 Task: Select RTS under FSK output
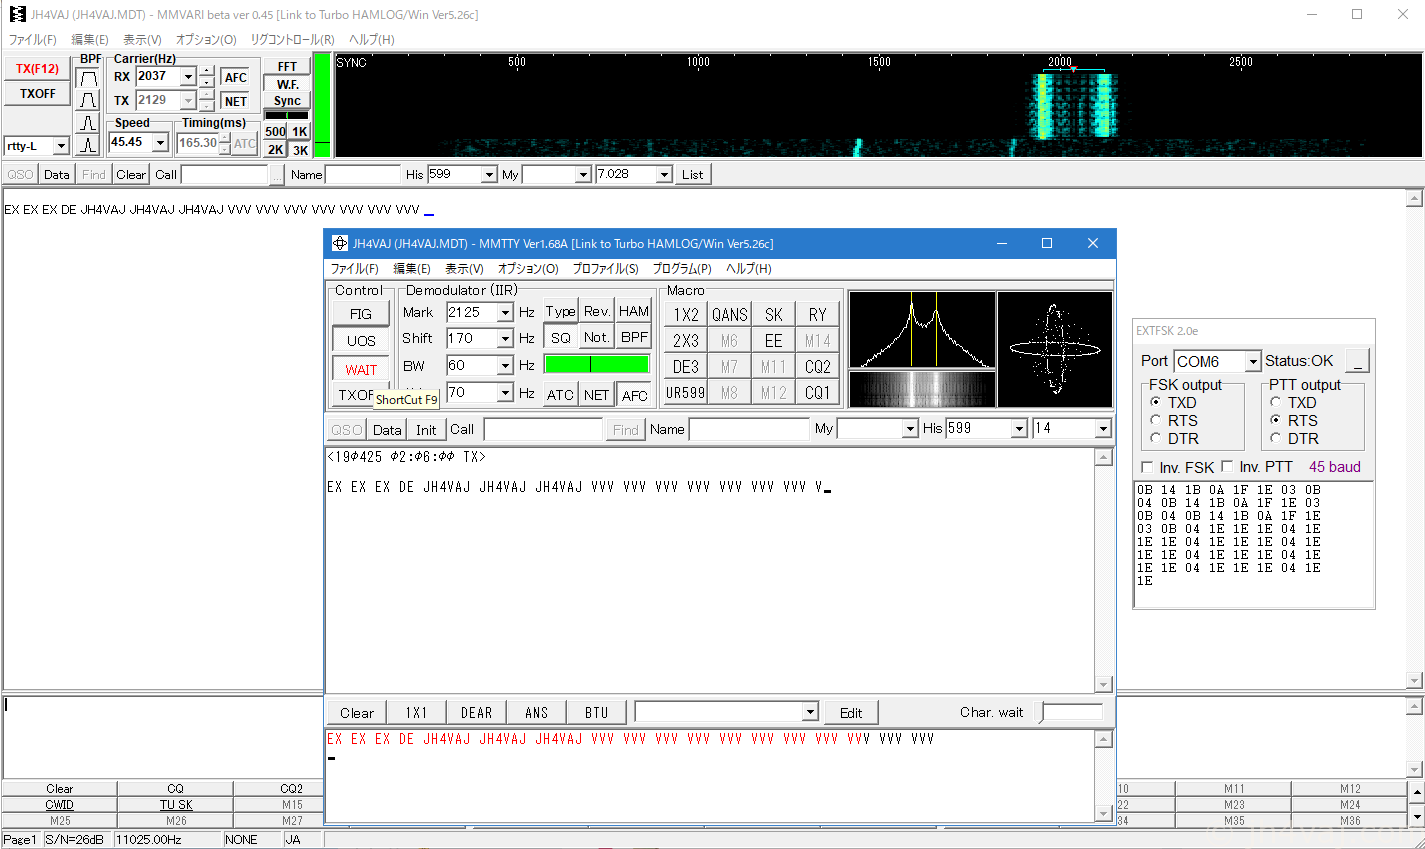click(1174, 421)
